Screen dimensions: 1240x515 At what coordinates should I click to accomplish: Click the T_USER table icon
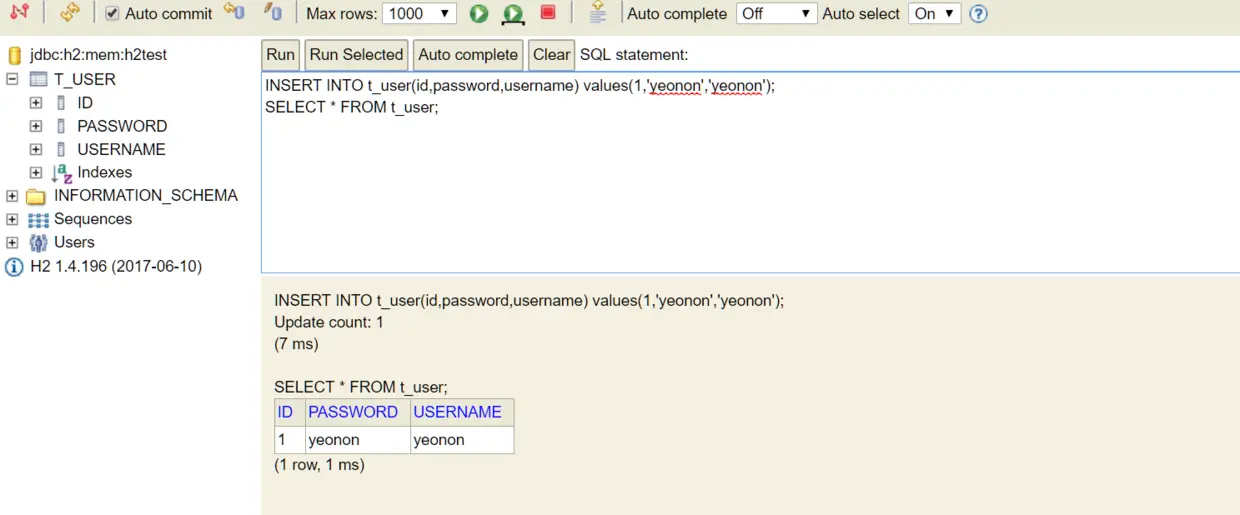tap(39, 79)
